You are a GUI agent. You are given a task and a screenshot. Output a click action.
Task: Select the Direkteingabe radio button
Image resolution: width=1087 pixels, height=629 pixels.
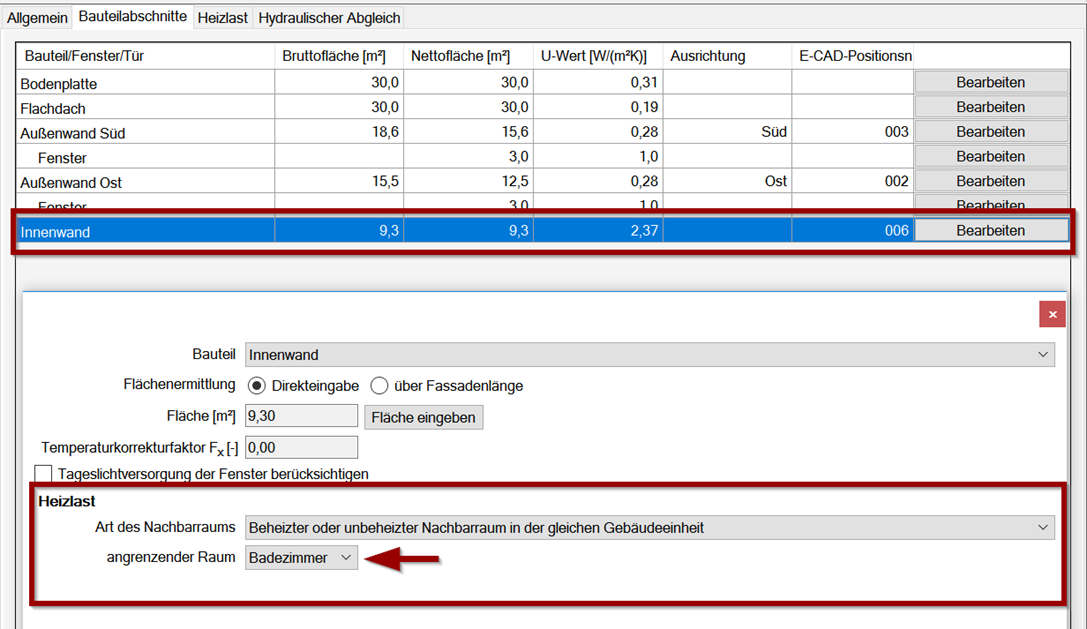click(x=256, y=386)
